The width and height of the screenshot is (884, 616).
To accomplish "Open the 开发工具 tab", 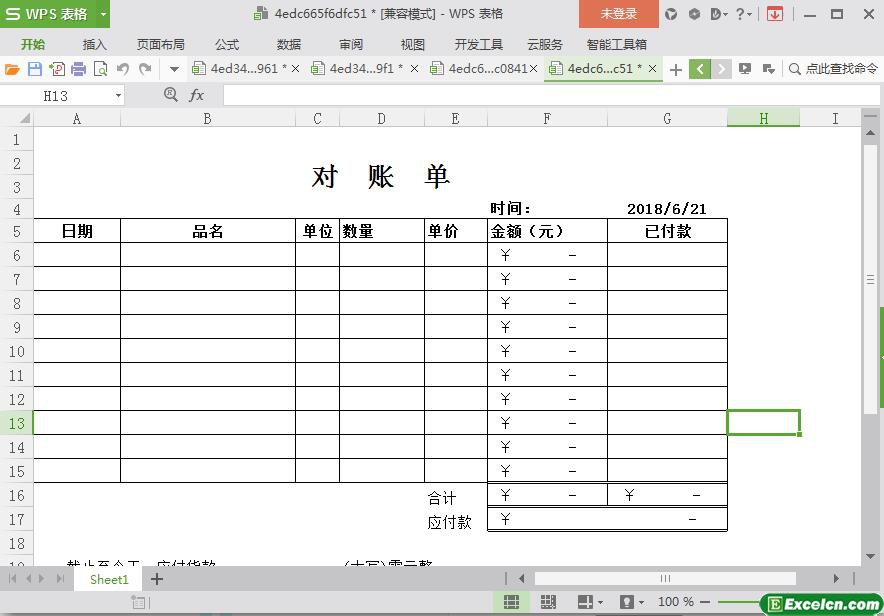I will click(479, 45).
